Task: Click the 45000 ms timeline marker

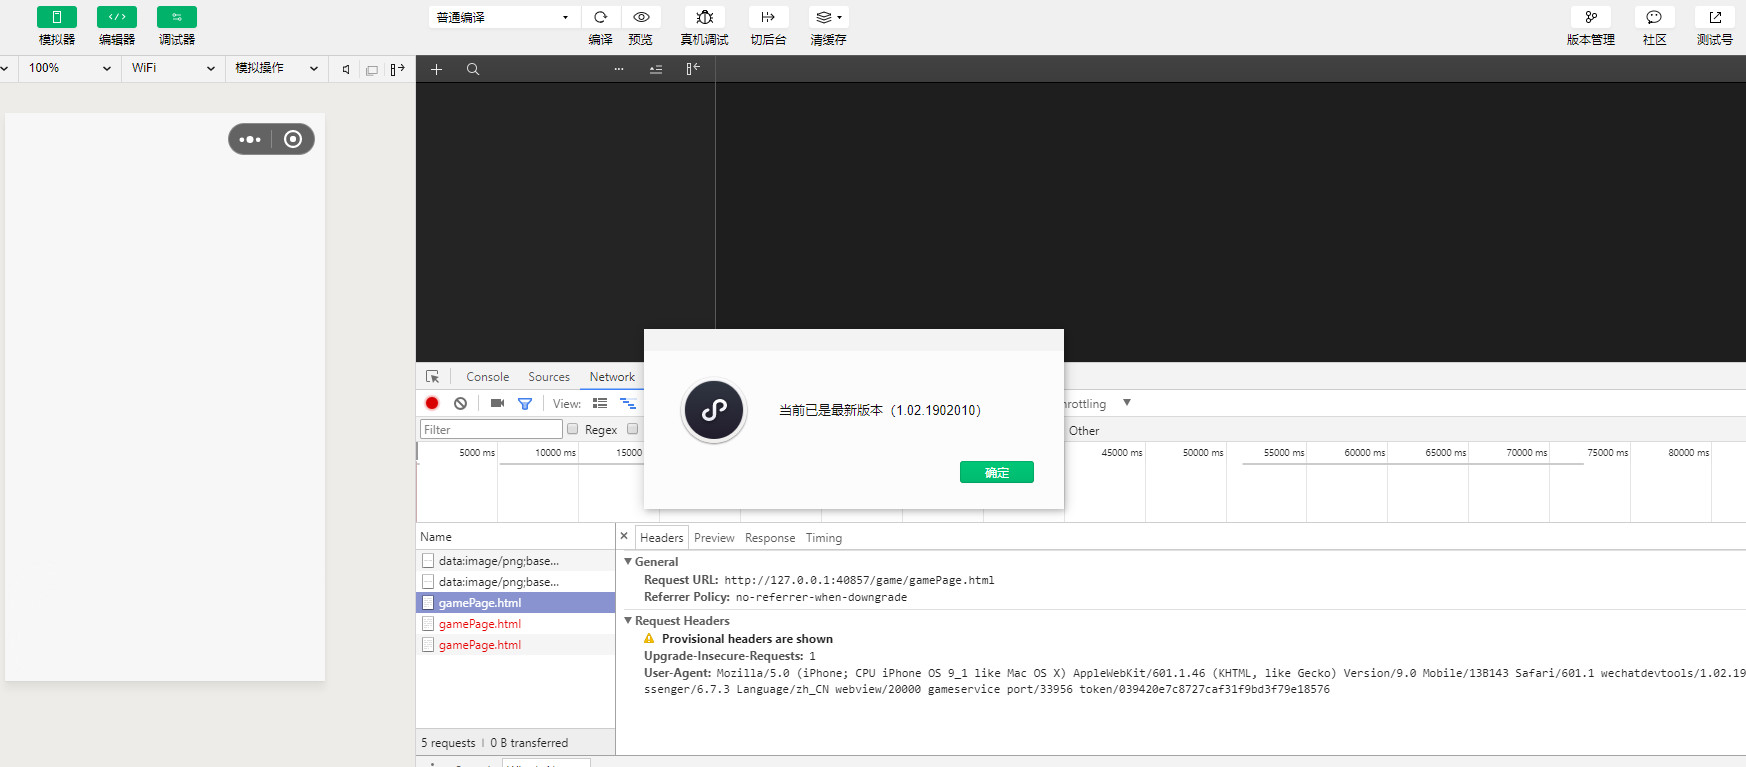Action: point(1121,453)
